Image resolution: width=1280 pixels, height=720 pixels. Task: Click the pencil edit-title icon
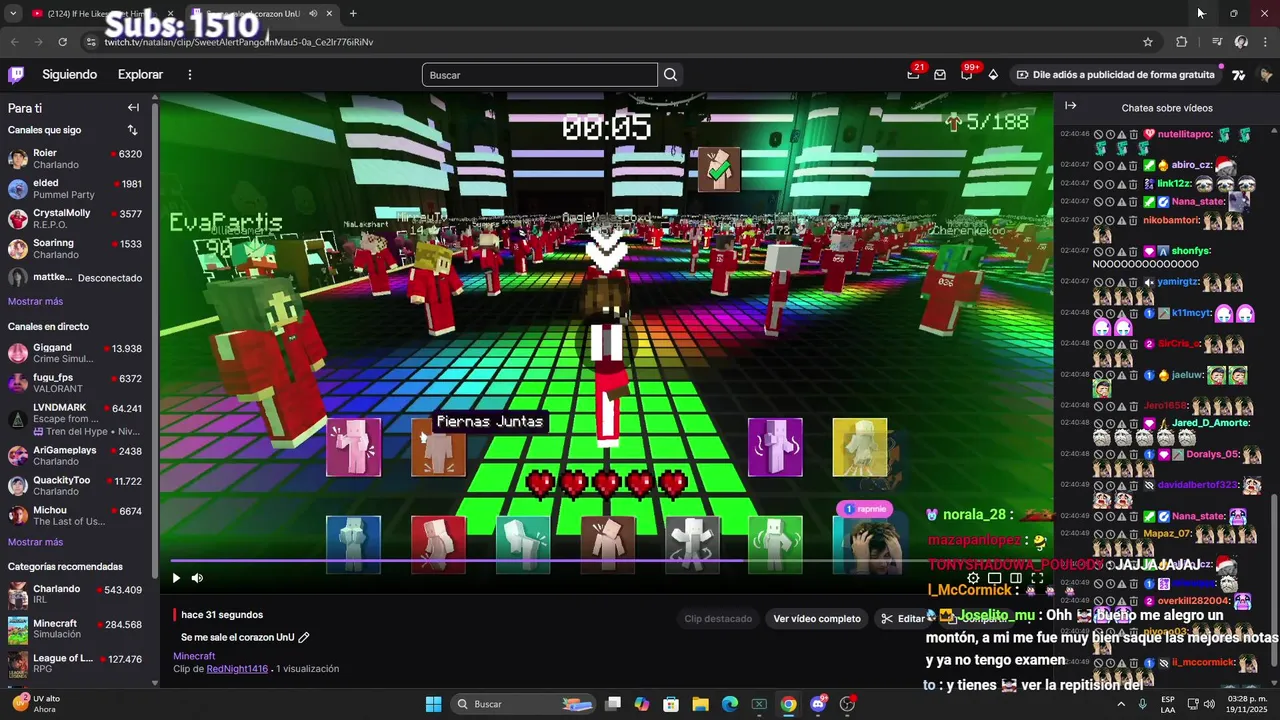[304, 637]
